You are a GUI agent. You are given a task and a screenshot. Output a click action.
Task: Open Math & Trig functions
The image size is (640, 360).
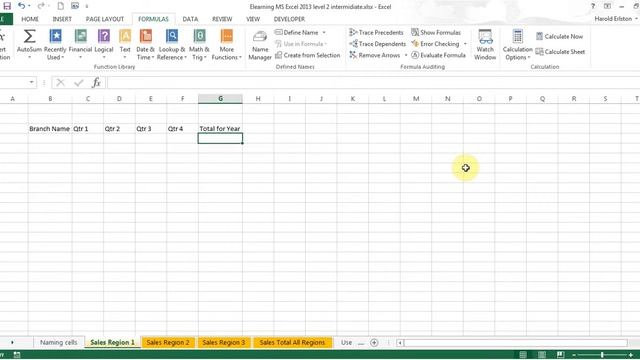(199, 45)
